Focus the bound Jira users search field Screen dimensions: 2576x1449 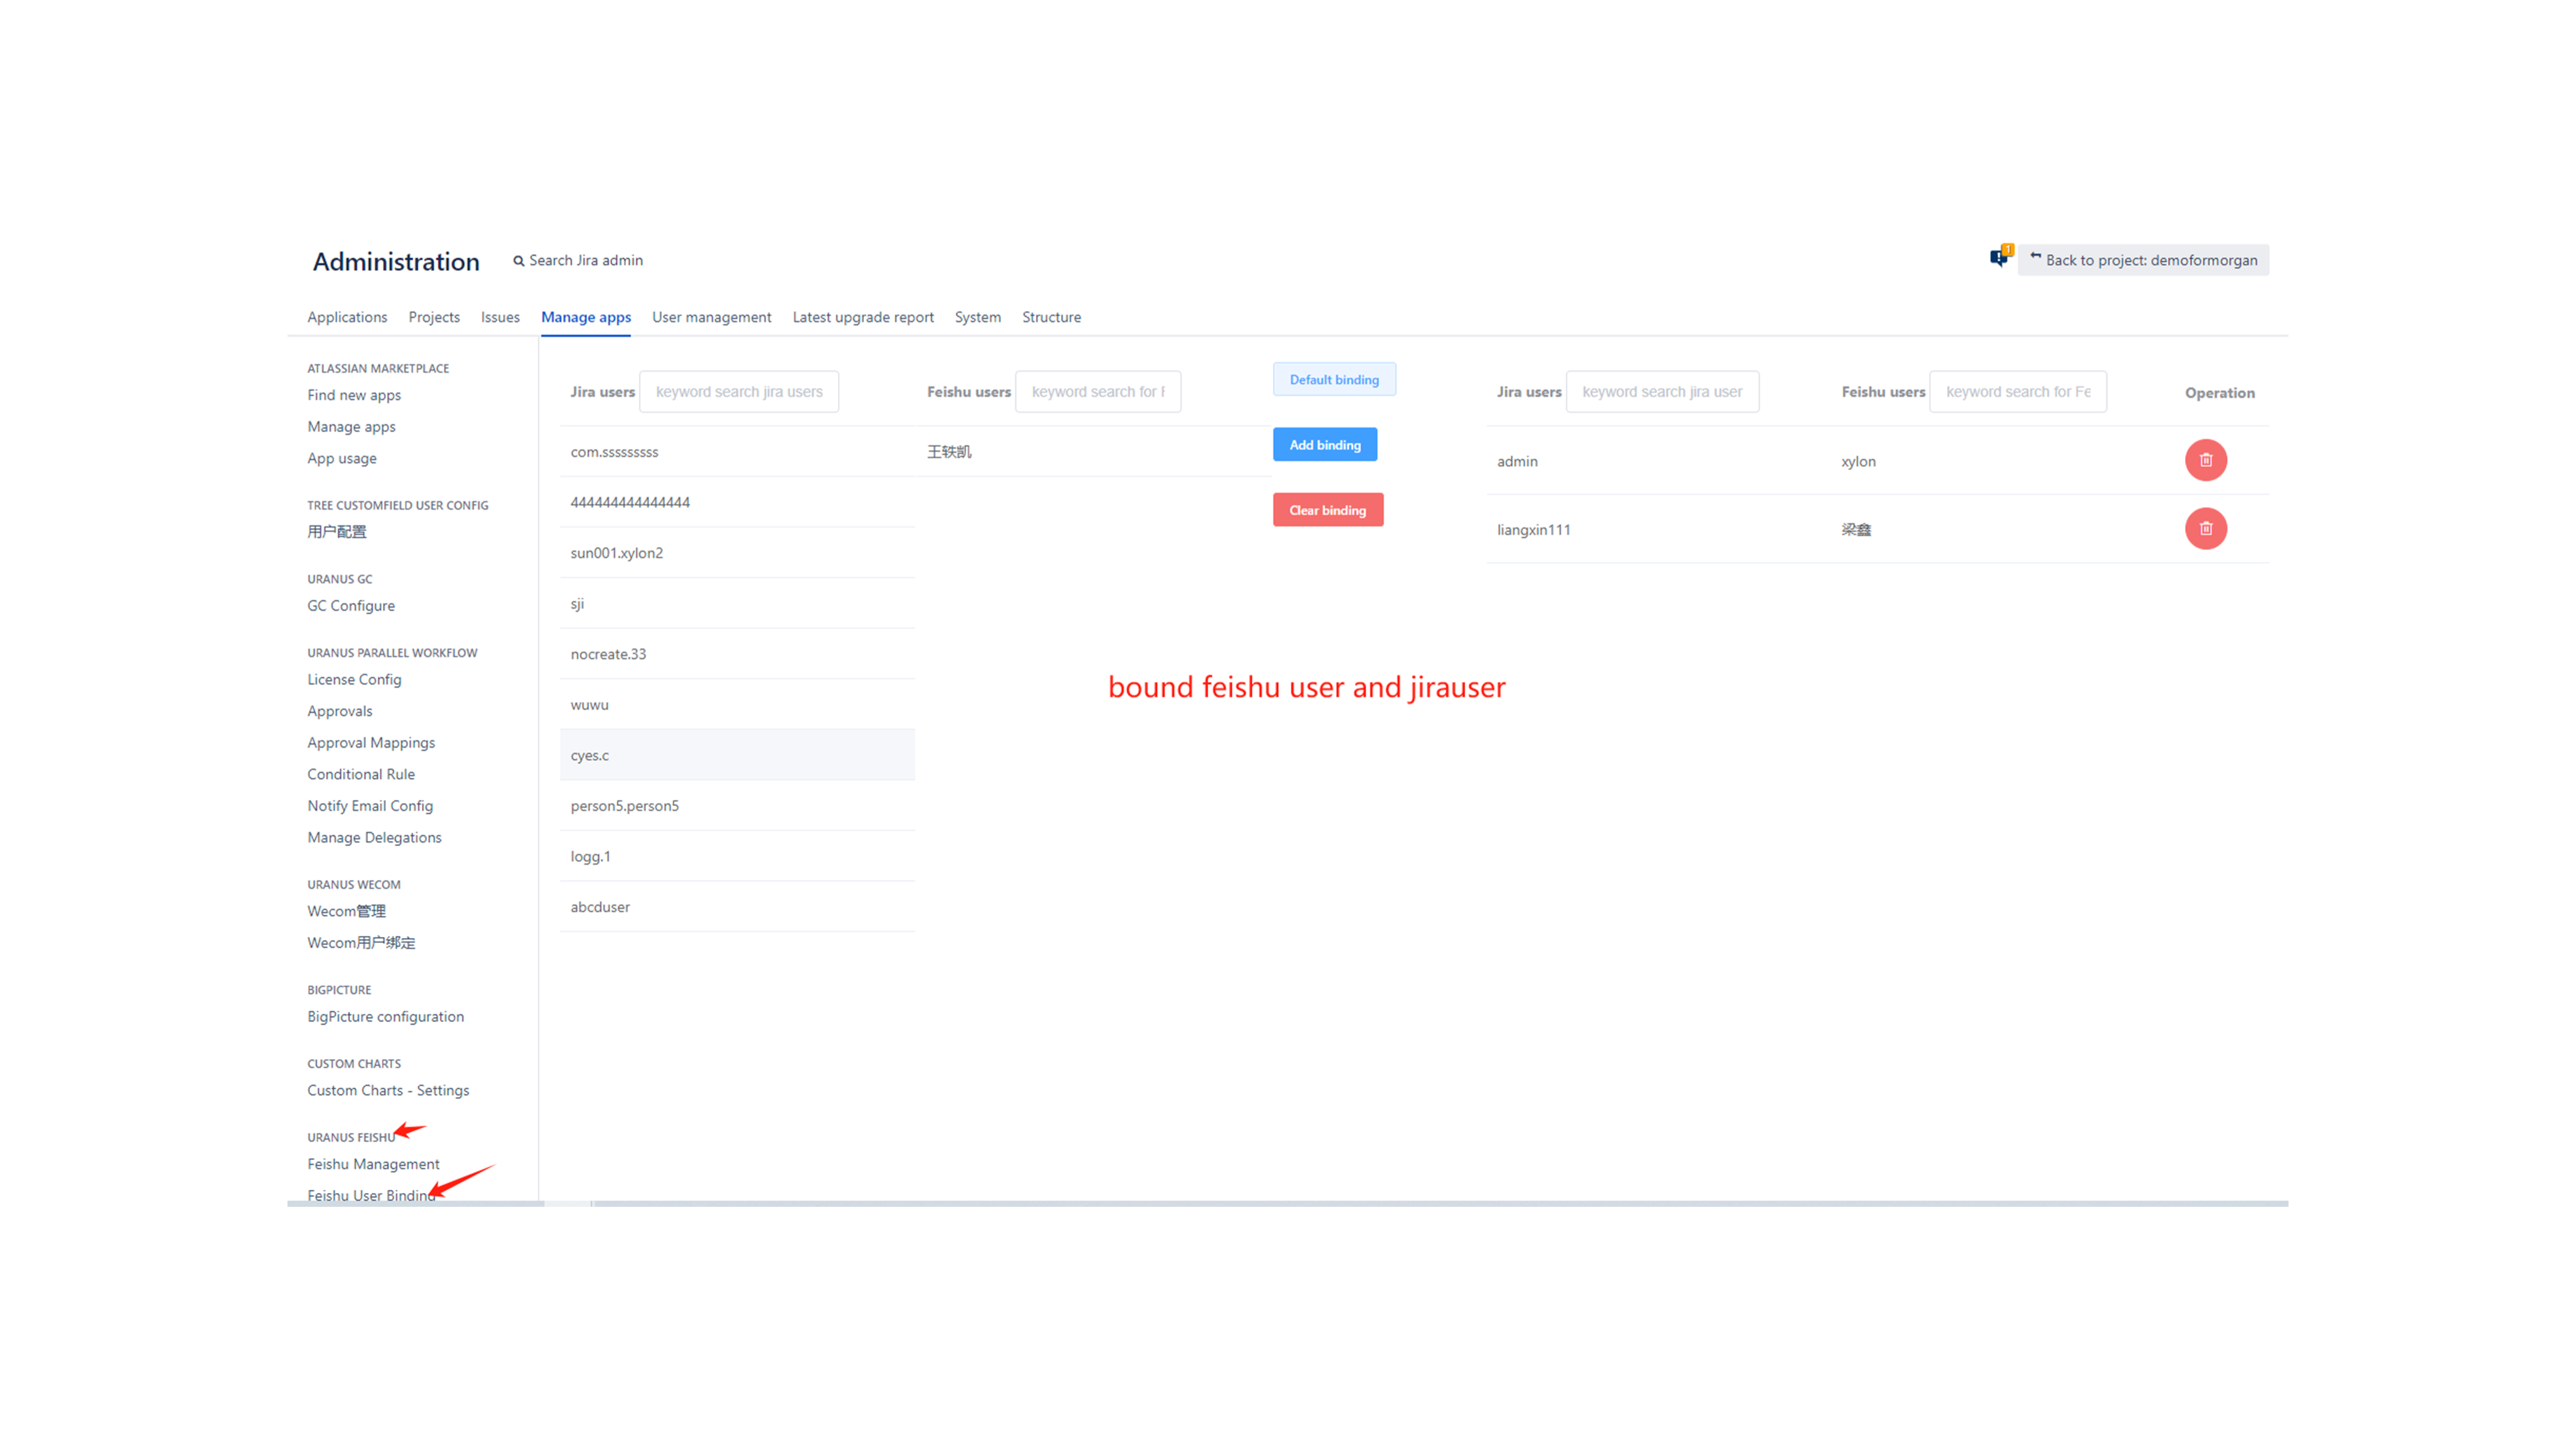point(1662,392)
